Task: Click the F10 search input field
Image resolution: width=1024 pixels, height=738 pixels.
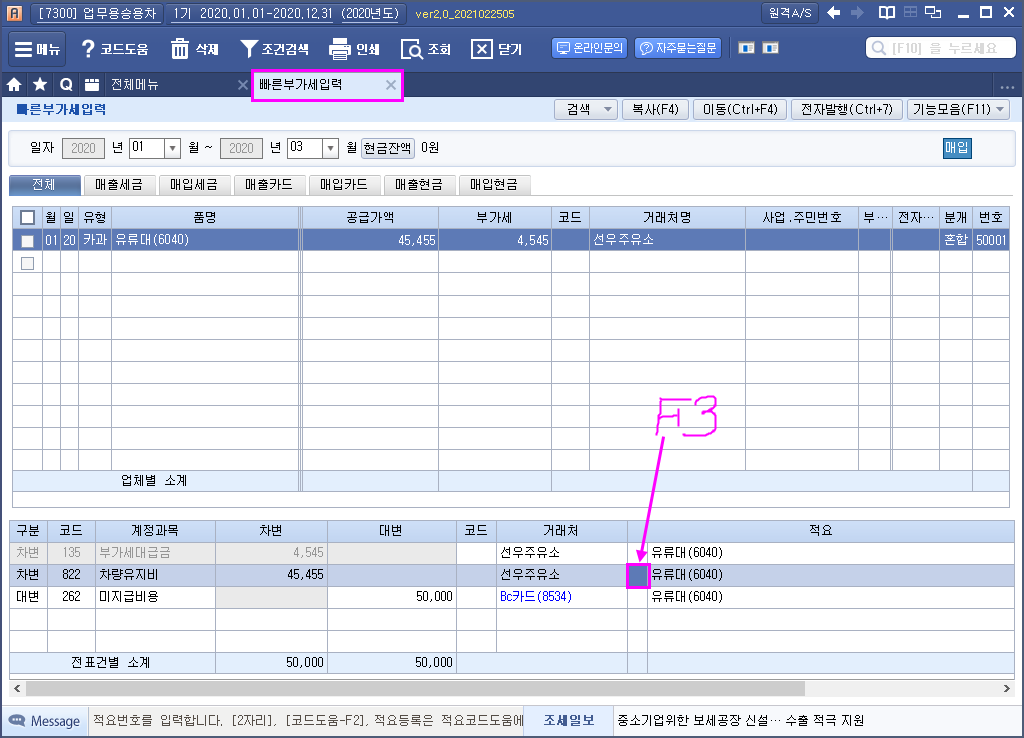Action: (940, 48)
